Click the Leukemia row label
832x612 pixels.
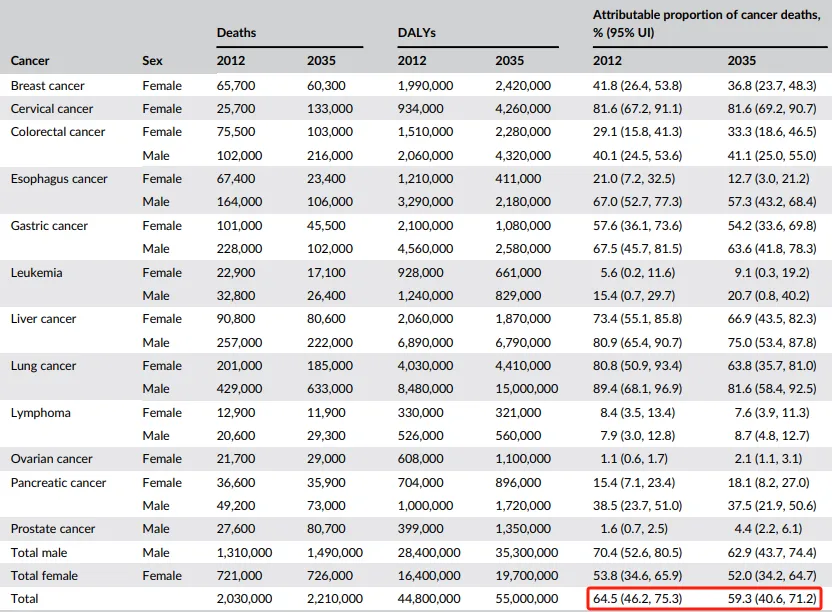coord(36,273)
